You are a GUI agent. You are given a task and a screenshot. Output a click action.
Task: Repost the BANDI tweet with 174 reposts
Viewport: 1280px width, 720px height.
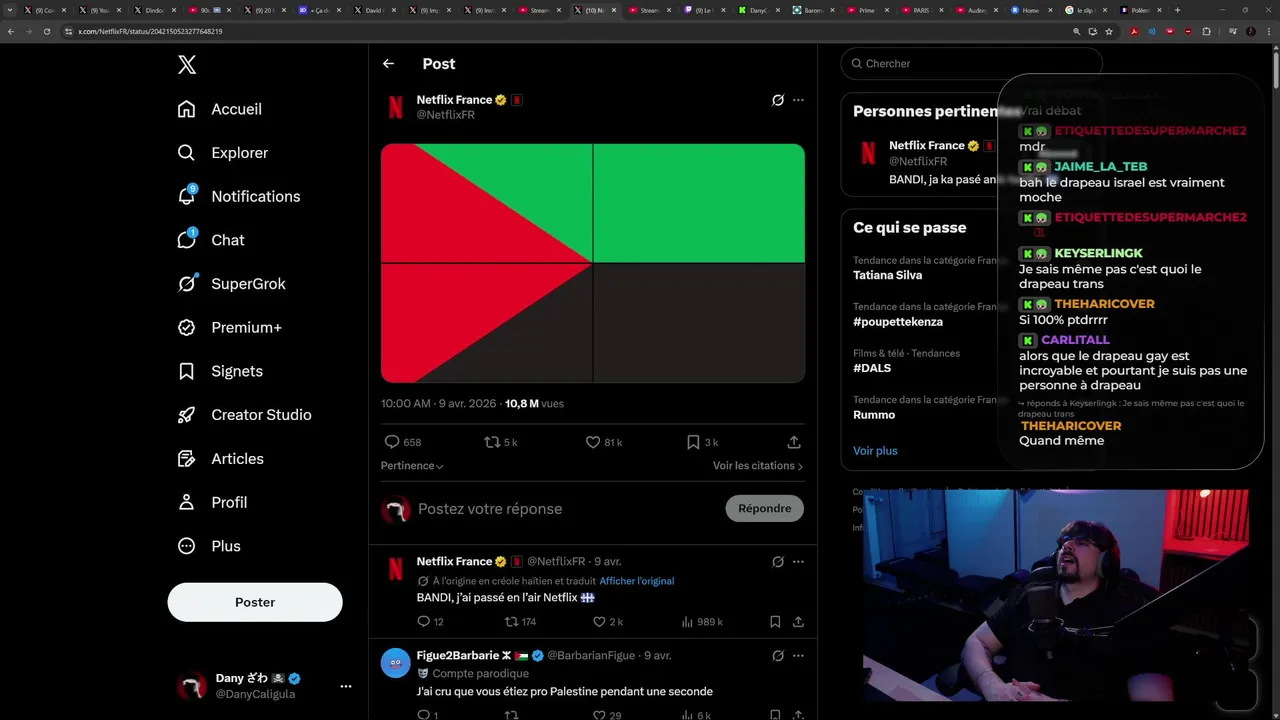511,622
